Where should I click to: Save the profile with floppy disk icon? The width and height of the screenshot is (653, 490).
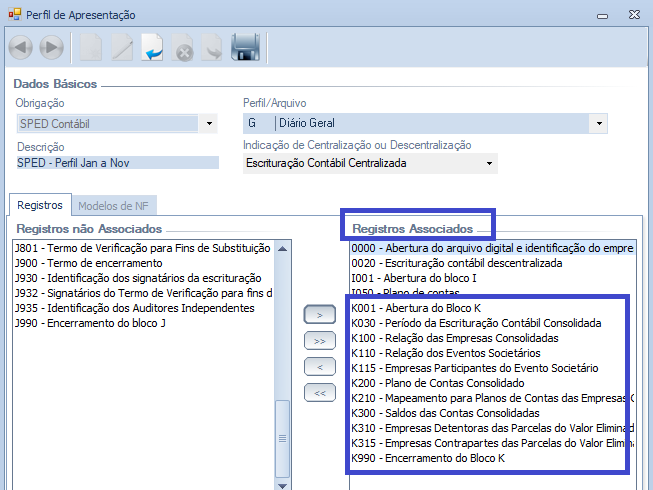coord(246,47)
